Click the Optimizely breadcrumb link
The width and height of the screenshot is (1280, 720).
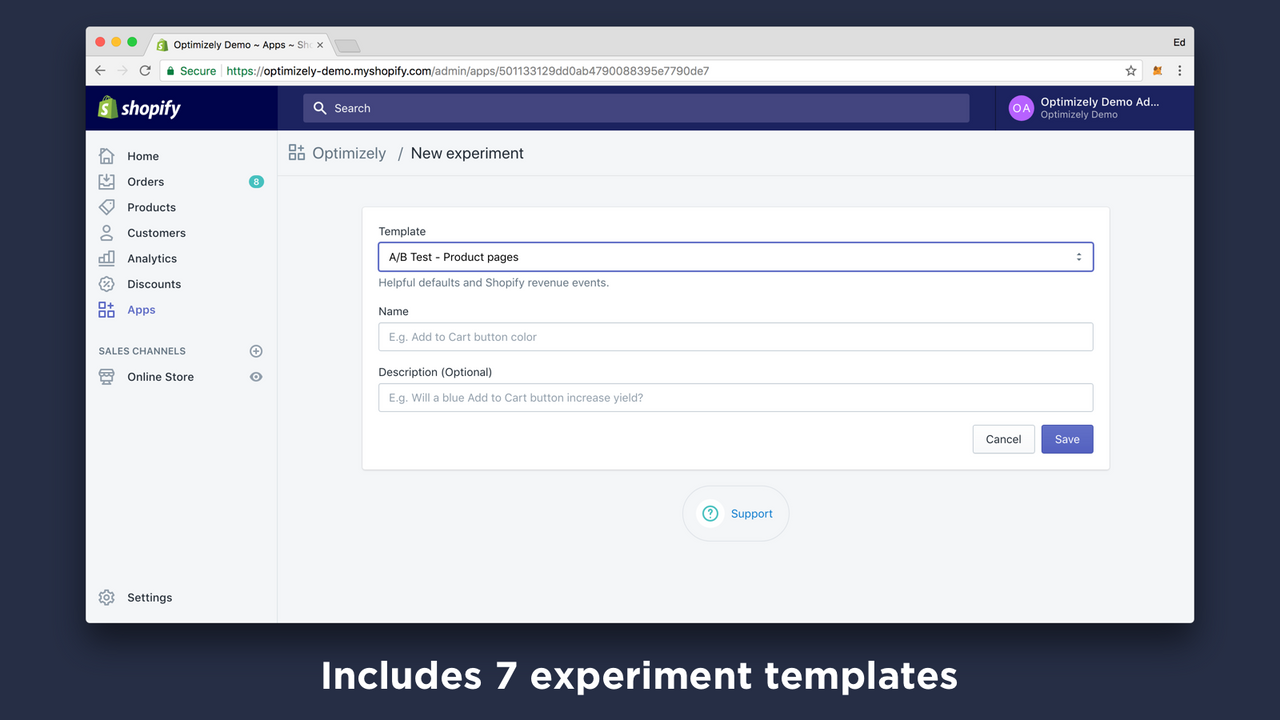coord(347,153)
